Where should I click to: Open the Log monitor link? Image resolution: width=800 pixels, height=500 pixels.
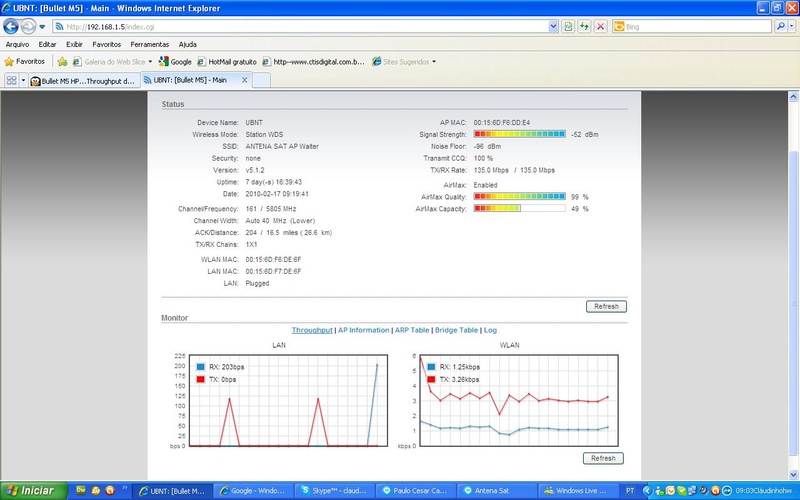[490, 330]
